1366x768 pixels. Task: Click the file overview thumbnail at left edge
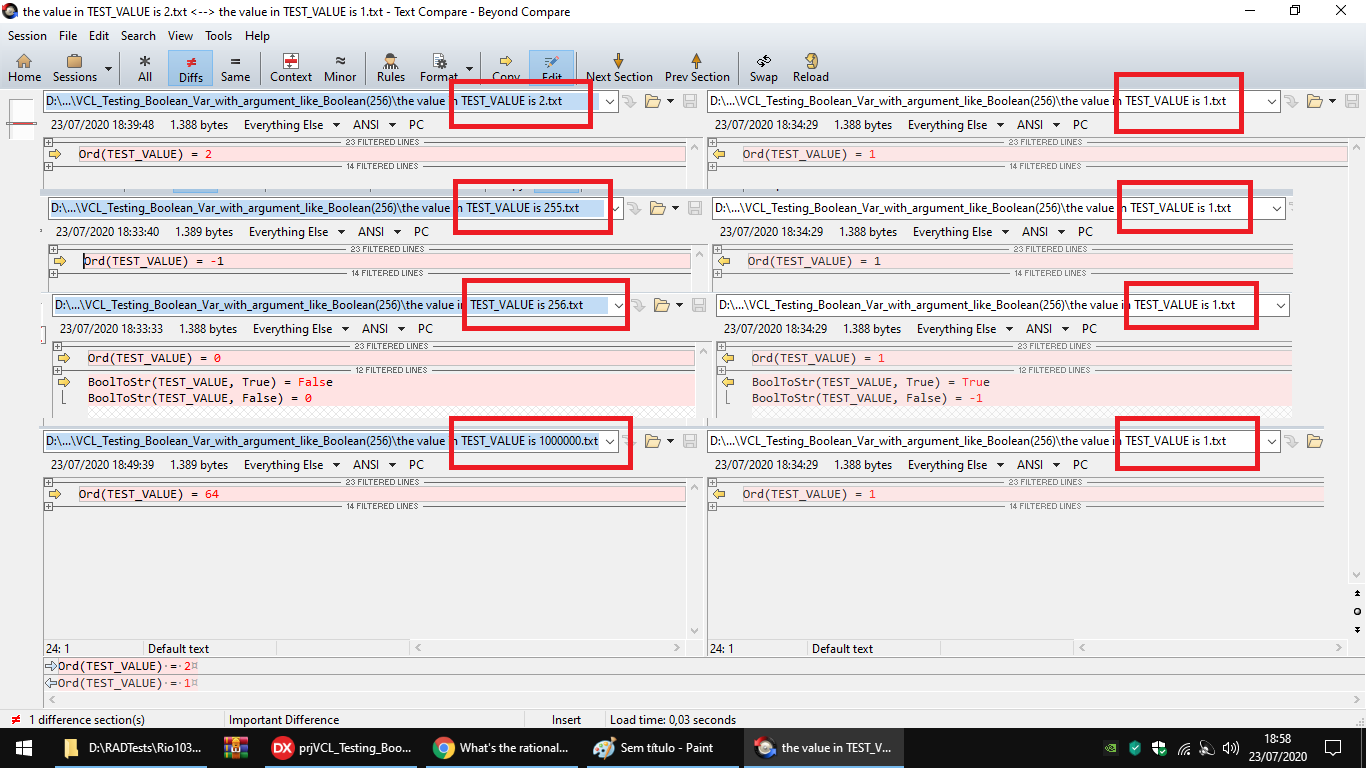[x=21, y=121]
